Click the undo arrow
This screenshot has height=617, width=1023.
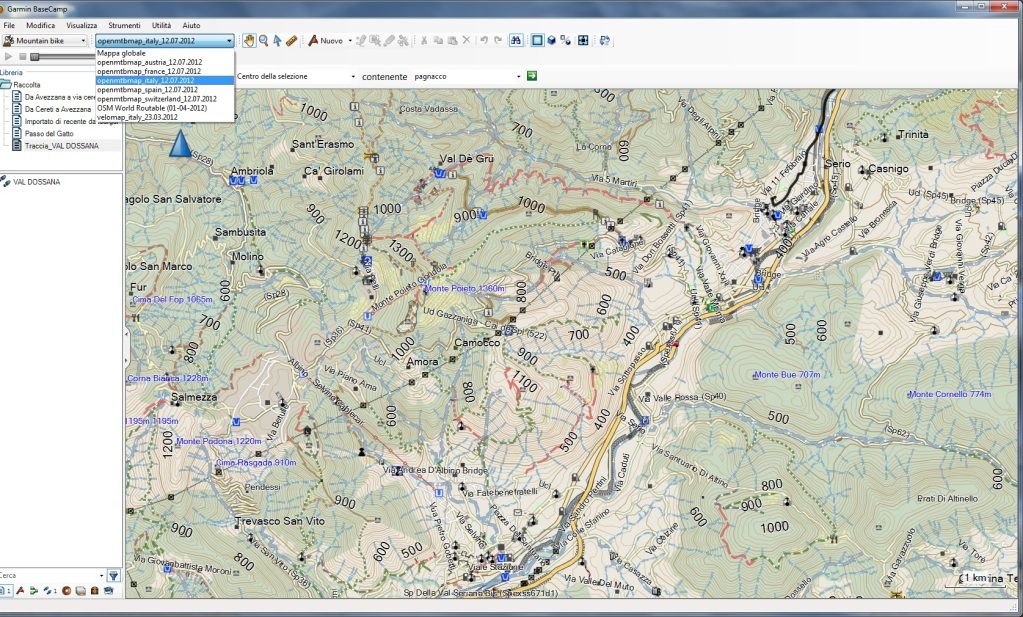pyautogui.click(x=484, y=40)
